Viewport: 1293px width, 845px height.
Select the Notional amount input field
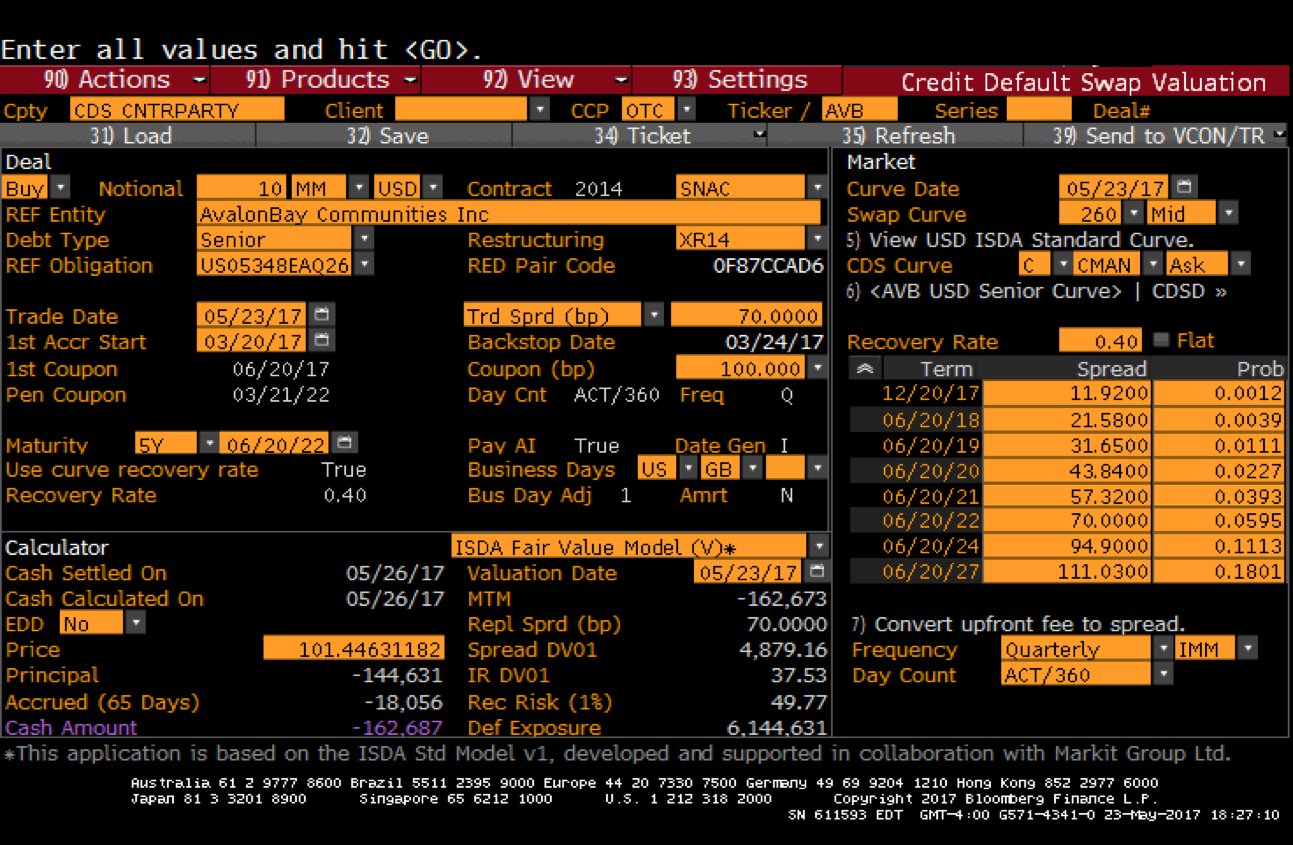pos(241,188)
